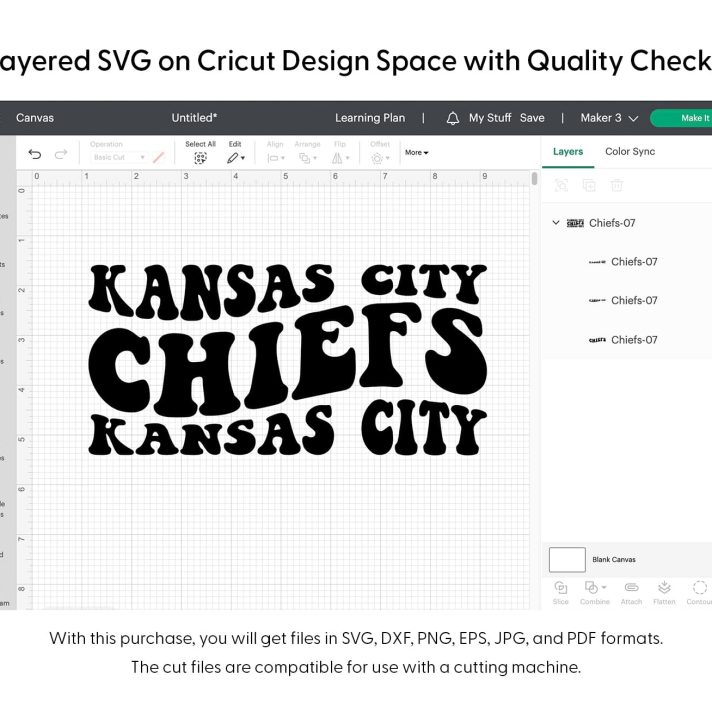Viewport: 712px width, 712px height.
Task: Click the Untitled* project title
Action: coord(194,118)
